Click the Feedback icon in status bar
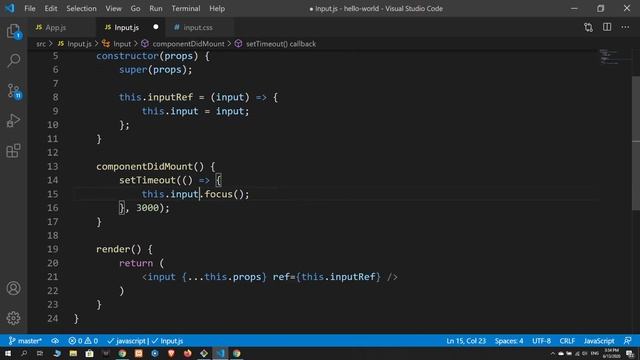Image resolution: width=640 pixels, height=360 pixels. (x=628, y=341)
